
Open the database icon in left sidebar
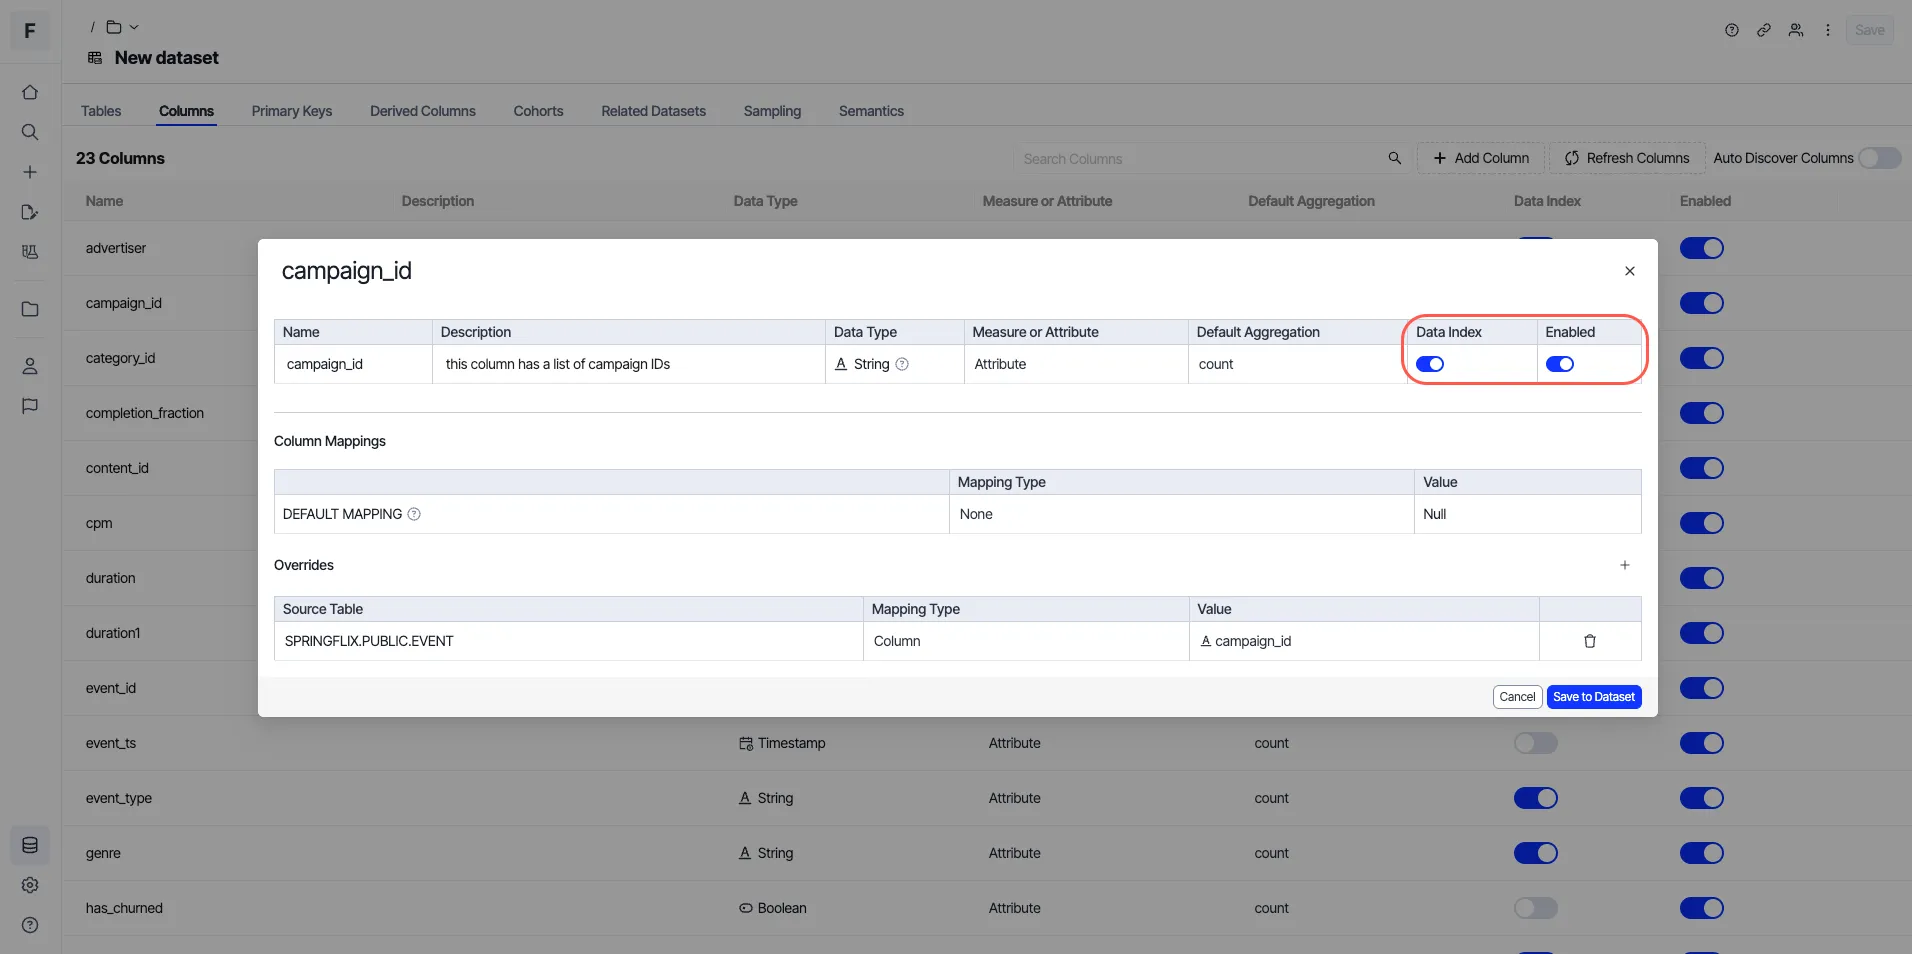30,845
